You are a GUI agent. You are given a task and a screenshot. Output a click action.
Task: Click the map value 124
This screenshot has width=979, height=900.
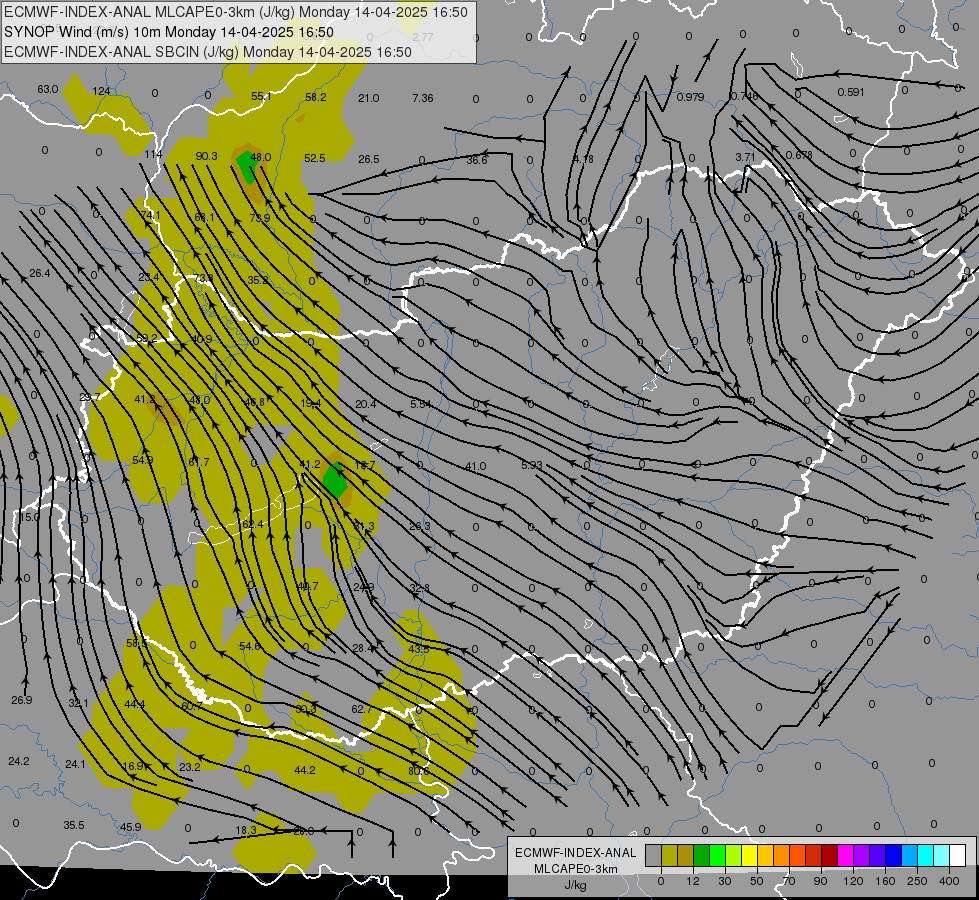(101, 91)
